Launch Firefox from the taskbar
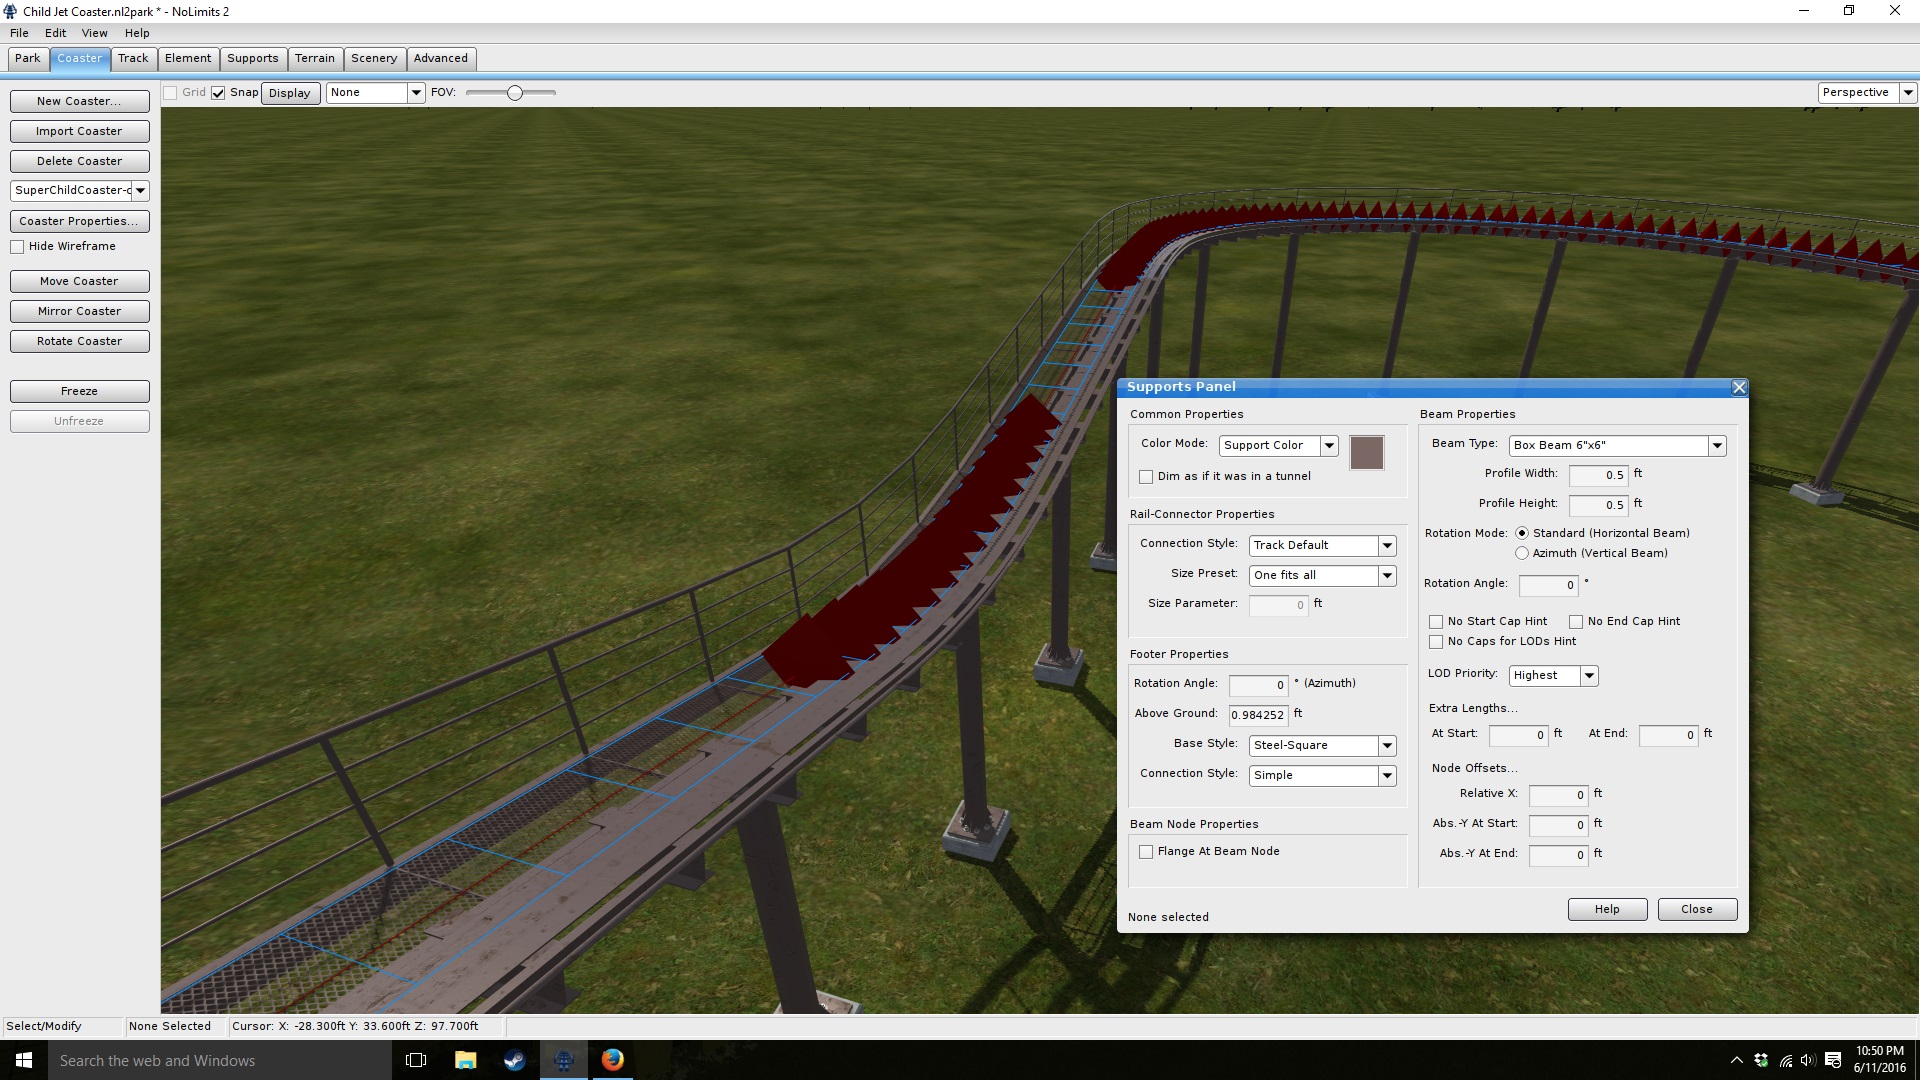This screenshot has width=1920, height=1080. tap(613, 1060)
